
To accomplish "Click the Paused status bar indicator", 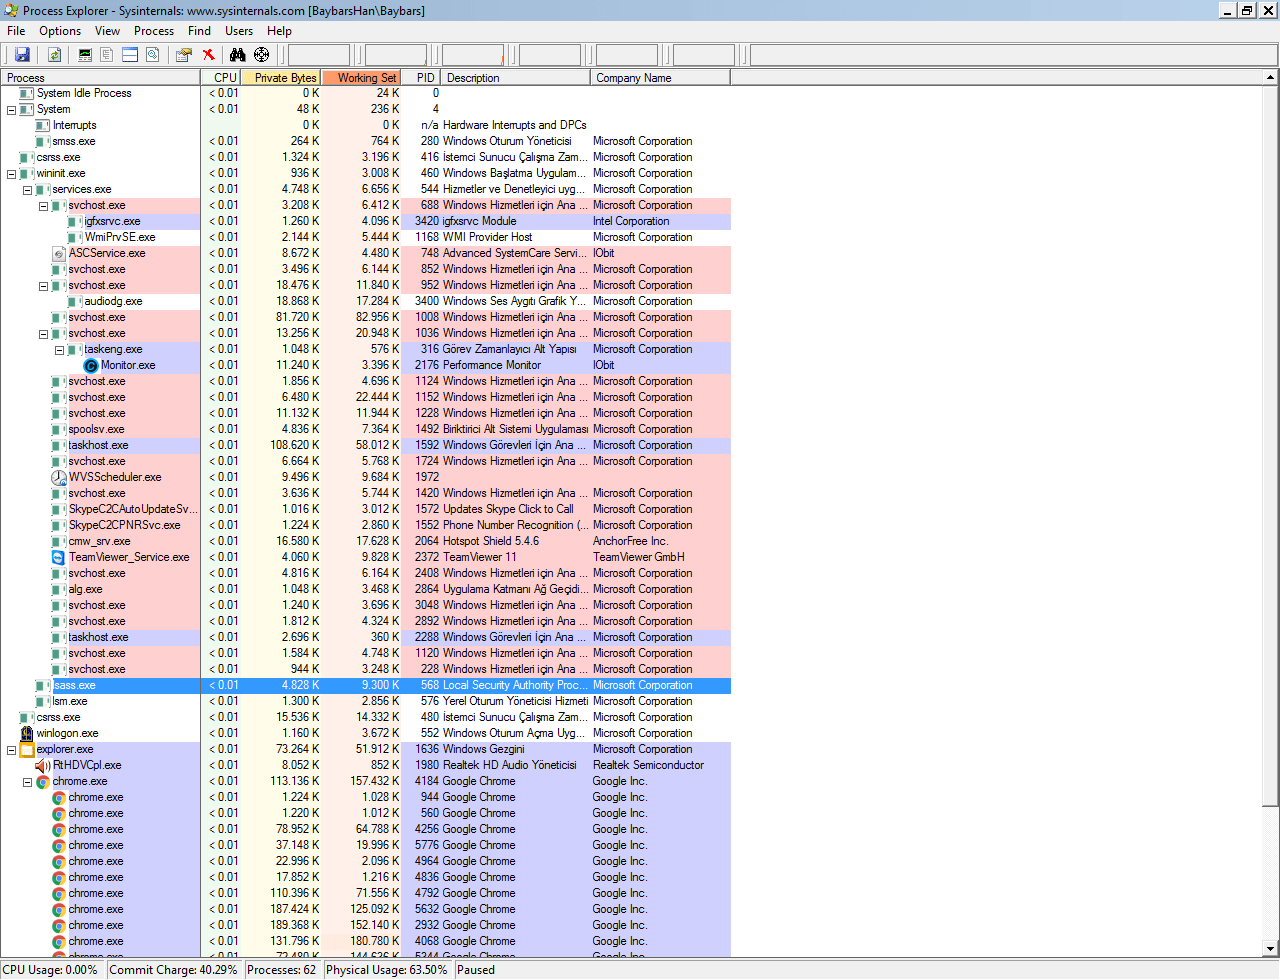I will pyautogui.click(x=476, y=970).
